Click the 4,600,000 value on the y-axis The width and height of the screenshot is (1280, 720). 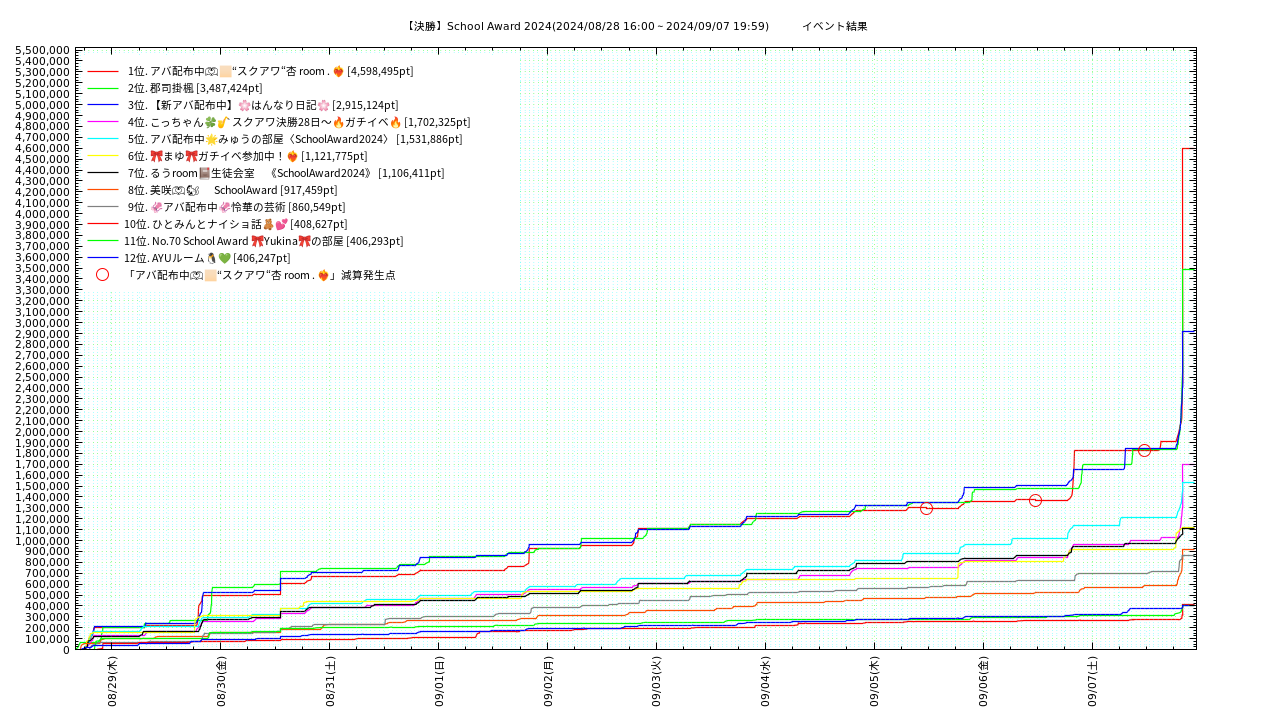[44, 148]
